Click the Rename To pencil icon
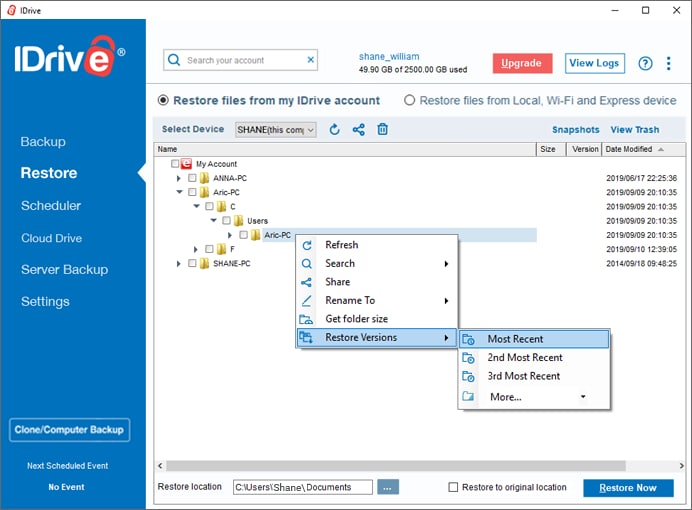The height and width of the screenshot is (510, 692). [x=306, y=301]
